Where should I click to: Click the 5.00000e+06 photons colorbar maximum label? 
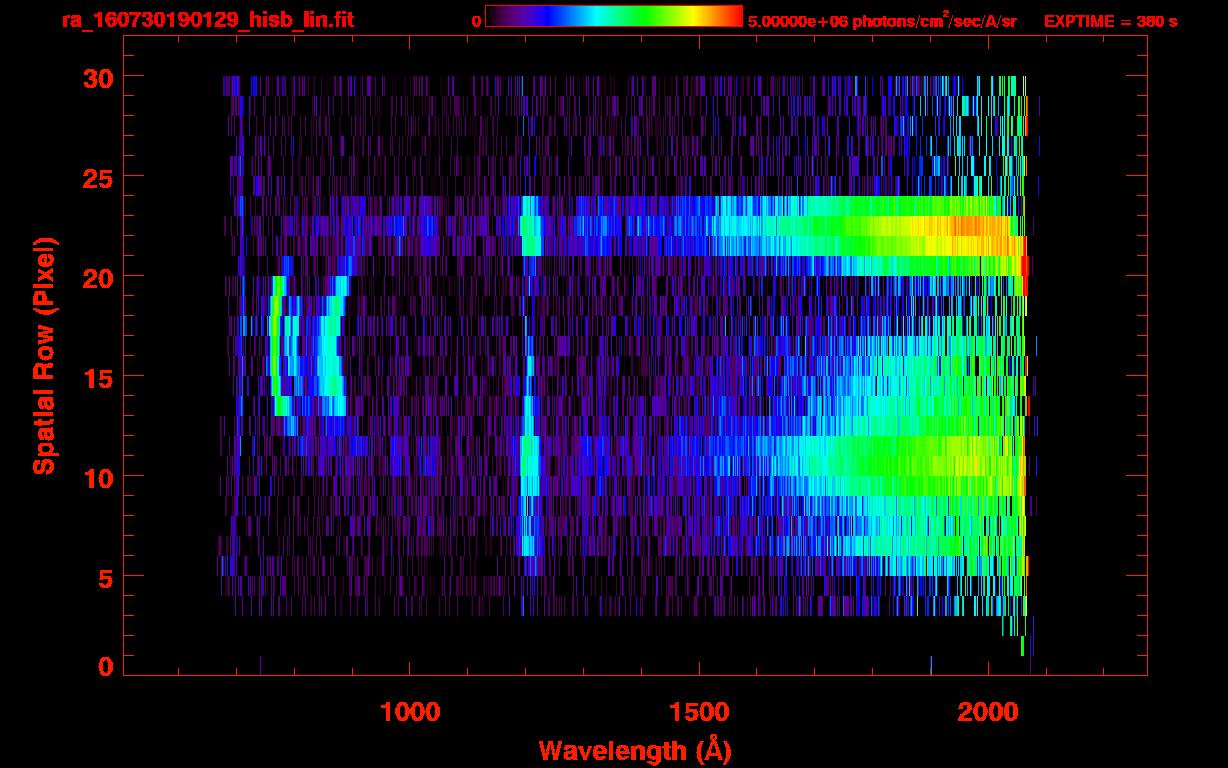click(x=882, y=20)
